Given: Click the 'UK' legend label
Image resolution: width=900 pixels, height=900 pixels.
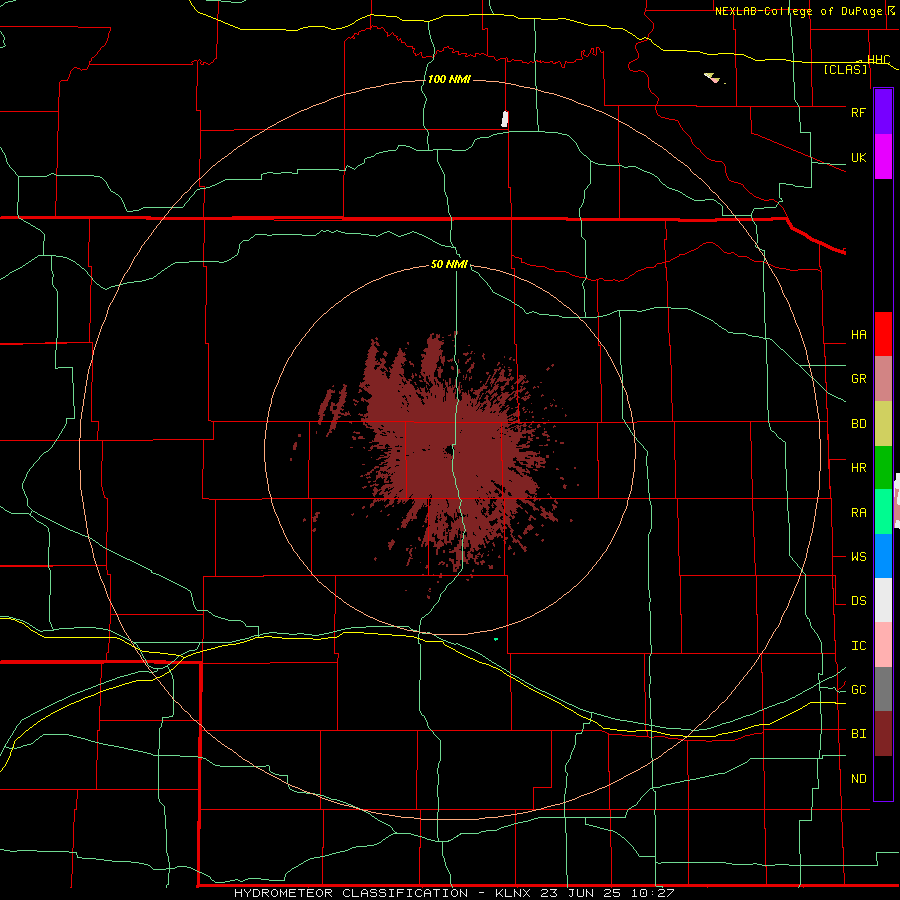Looking at the screenshot, I should (x=858, y=157).
